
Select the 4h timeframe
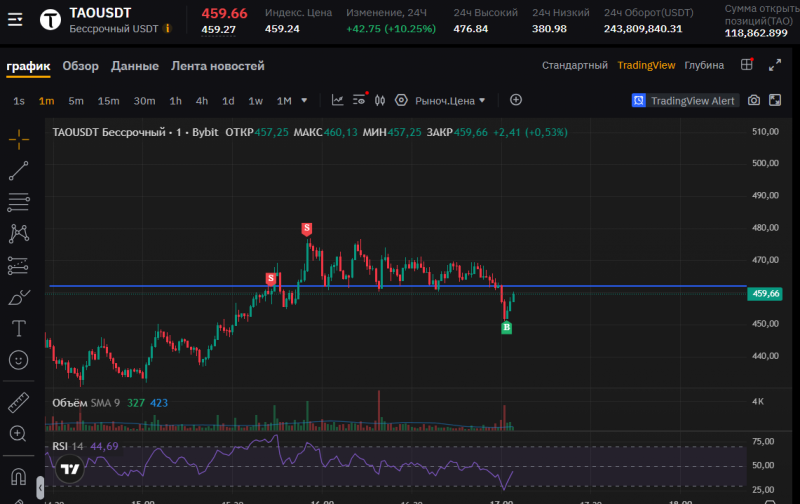pos(202,101)
